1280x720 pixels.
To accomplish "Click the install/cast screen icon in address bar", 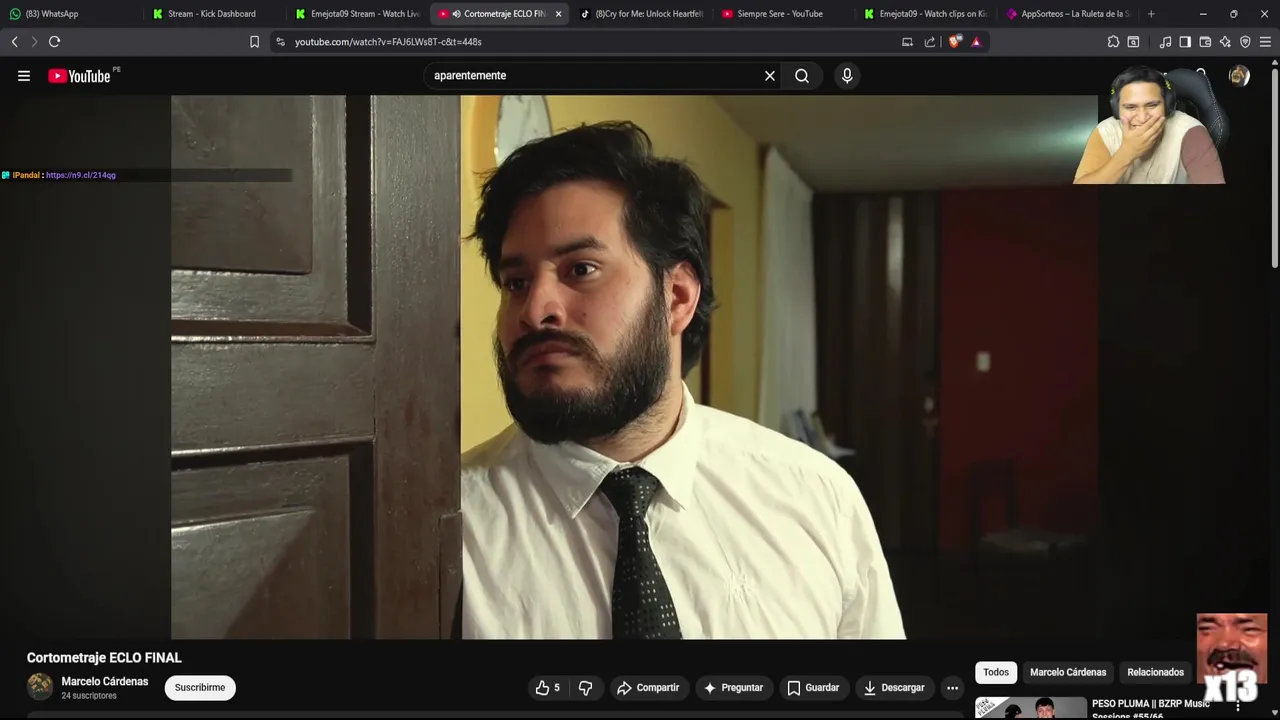I will tap(907, 42).
